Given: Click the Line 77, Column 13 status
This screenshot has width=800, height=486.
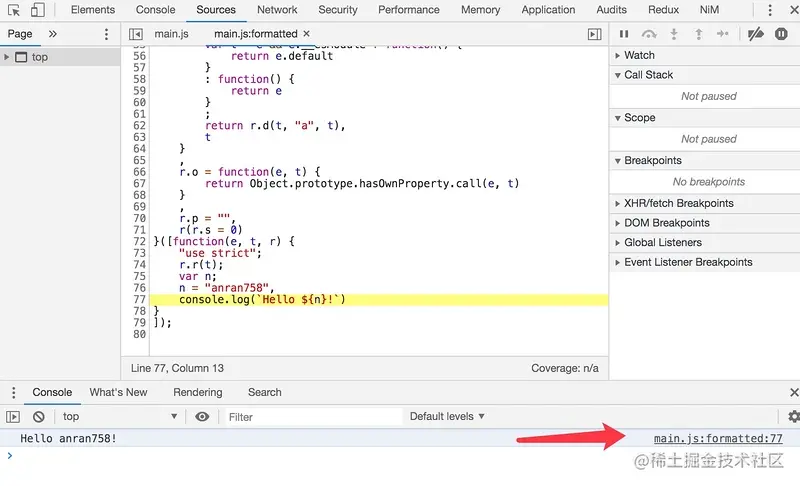Looking at the screenshot, I should point(177,368).
